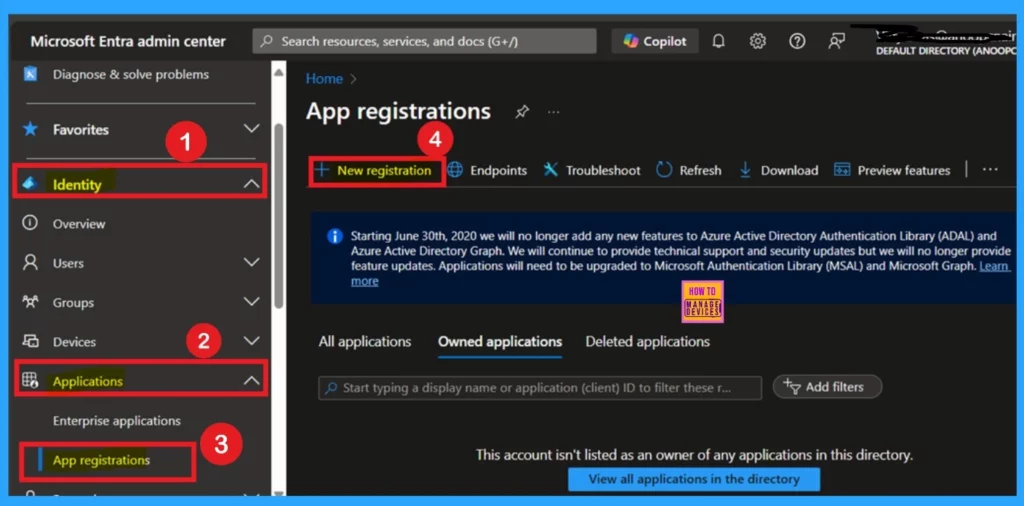Click the help question mark icon

click(797, 41)
